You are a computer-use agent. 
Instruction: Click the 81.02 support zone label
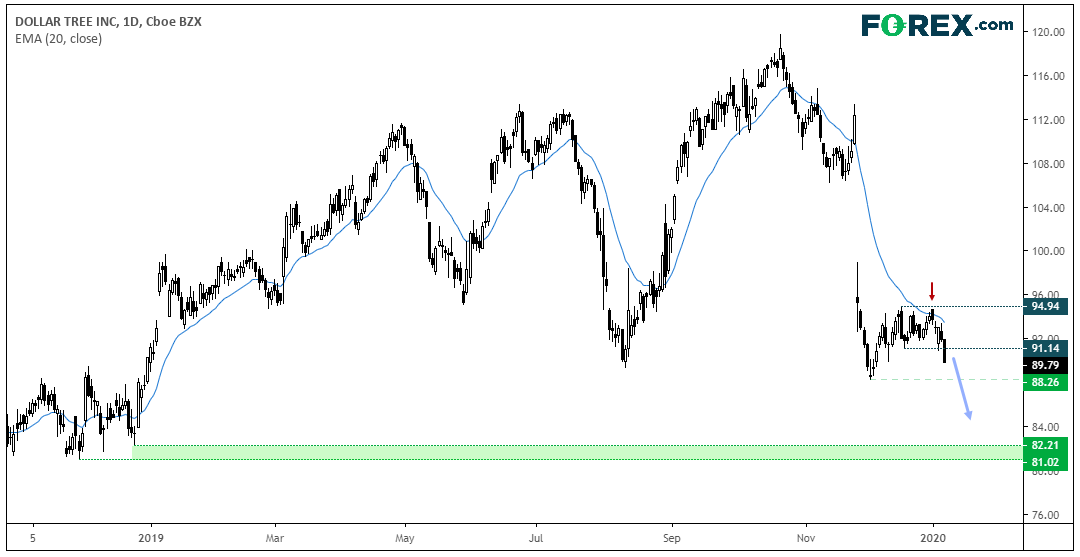pos(1048,461)
